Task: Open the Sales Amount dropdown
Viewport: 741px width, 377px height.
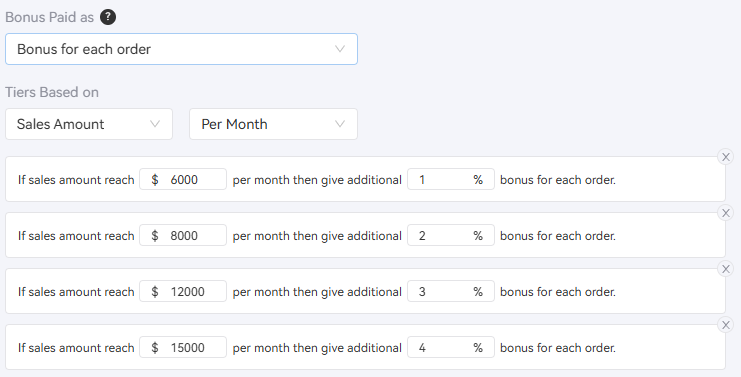Action: pos(89,124)
